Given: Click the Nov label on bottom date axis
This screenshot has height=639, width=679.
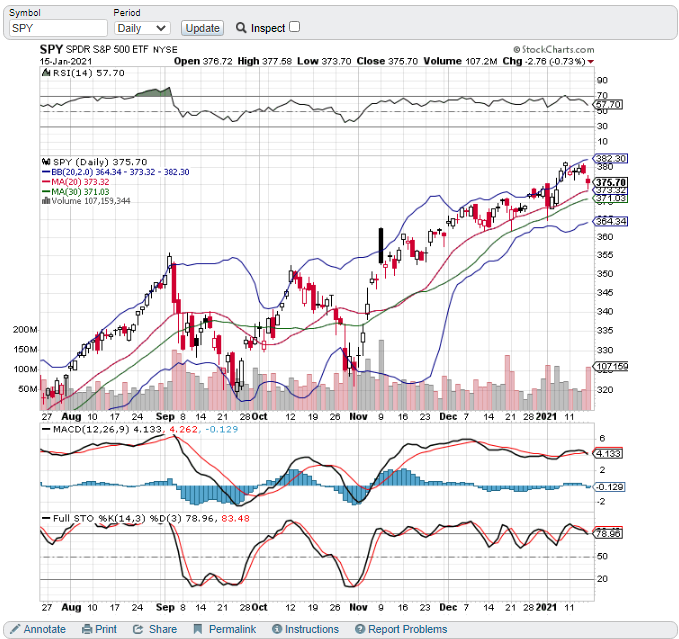Looking at the screenshot, I should tap(359, 607).
